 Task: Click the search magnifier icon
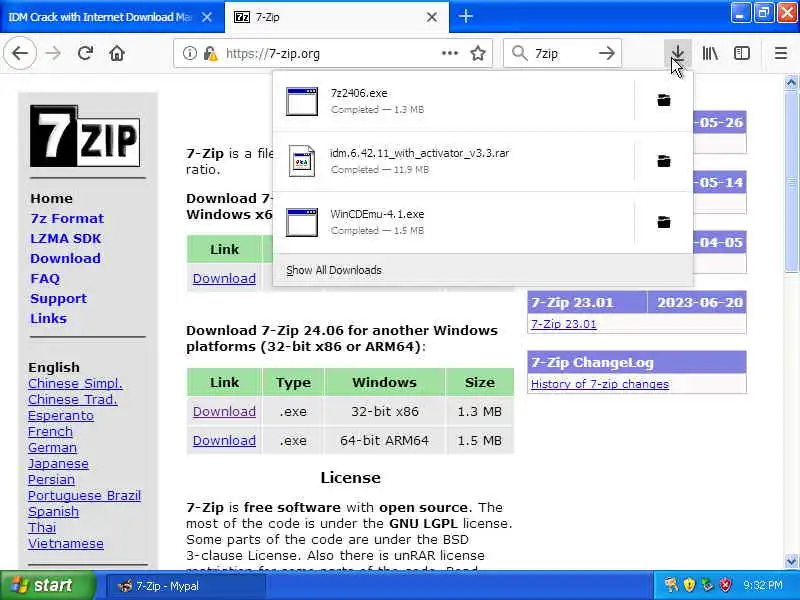pos(519,53)
